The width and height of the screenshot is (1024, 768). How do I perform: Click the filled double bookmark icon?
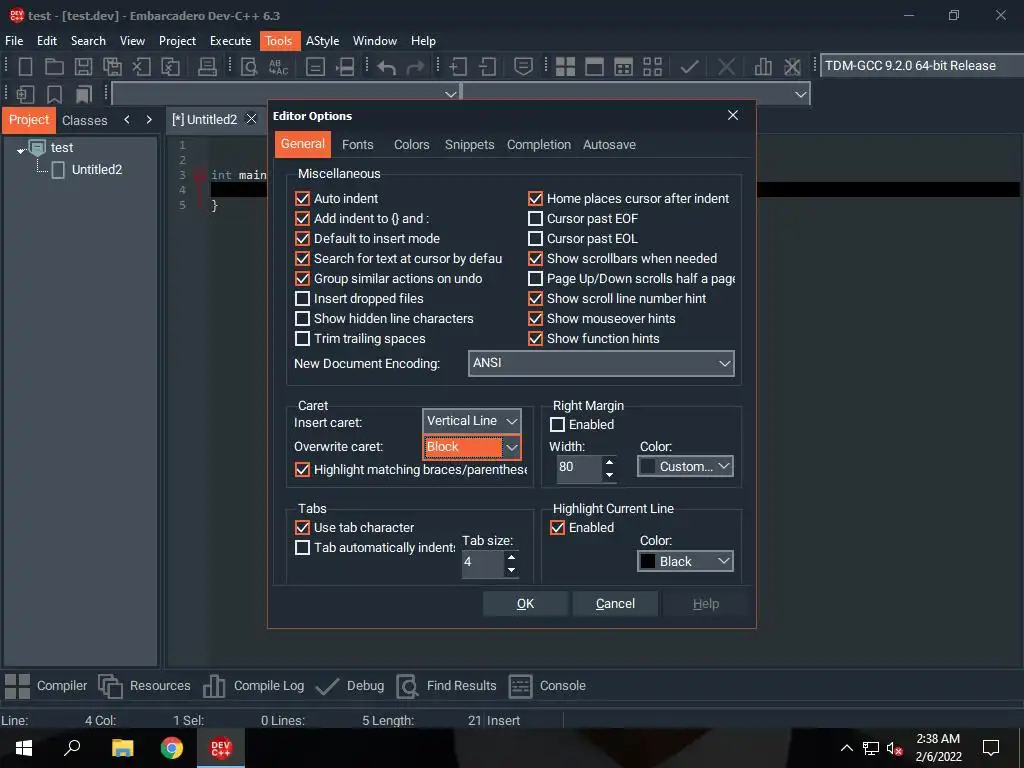[84, 95]
